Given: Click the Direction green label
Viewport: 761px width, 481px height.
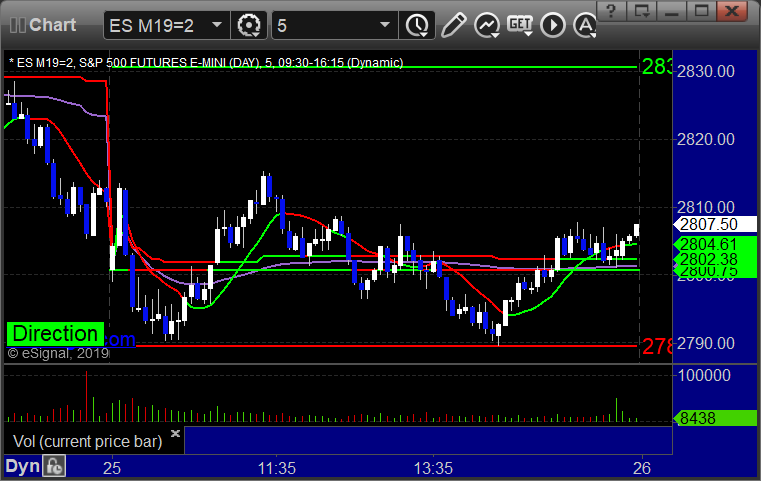Looking at the screenshot, I should tap(55, 334).
